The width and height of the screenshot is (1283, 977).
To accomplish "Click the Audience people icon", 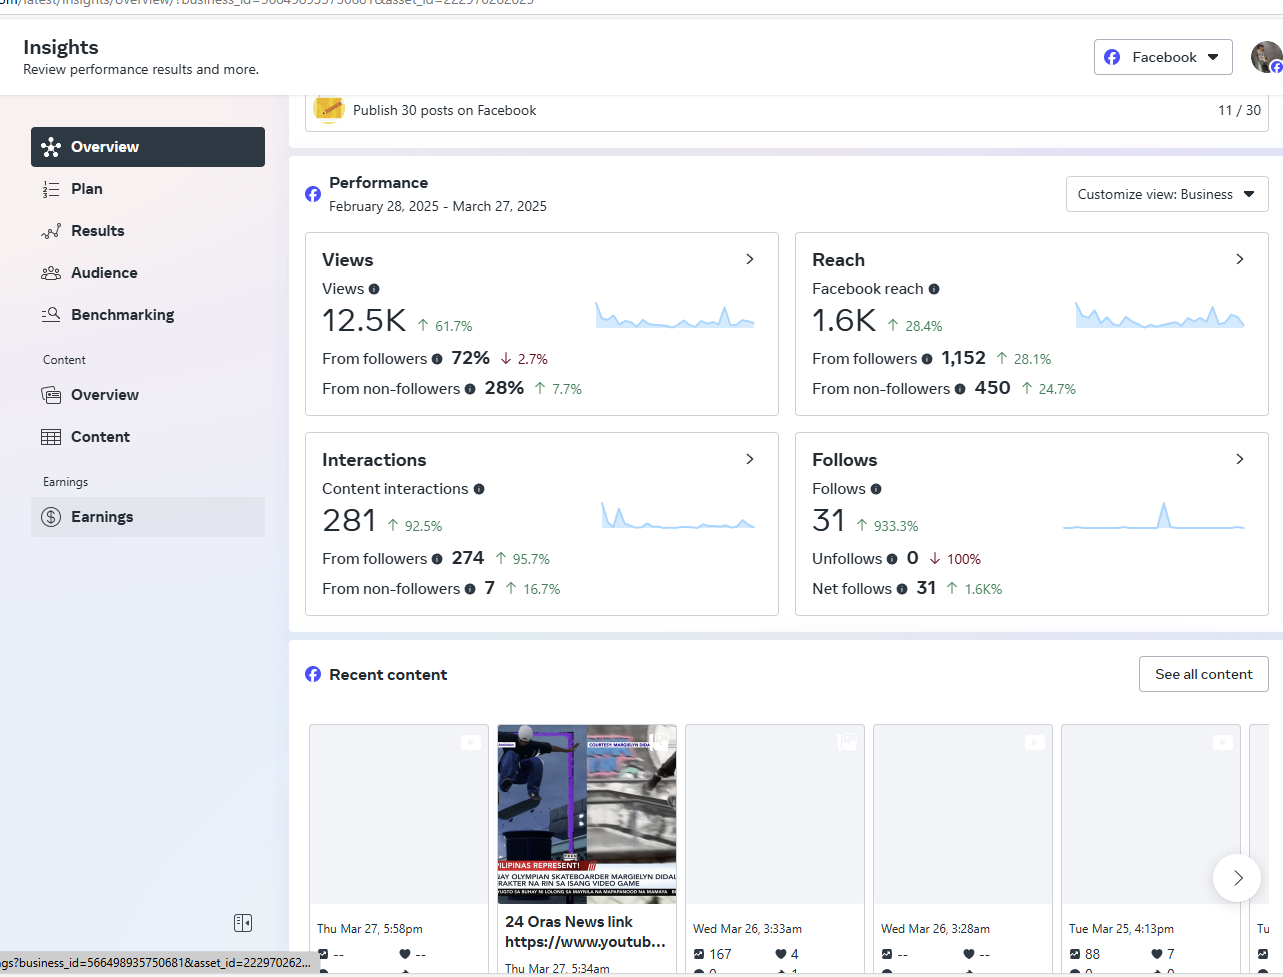I will point(51,273).
